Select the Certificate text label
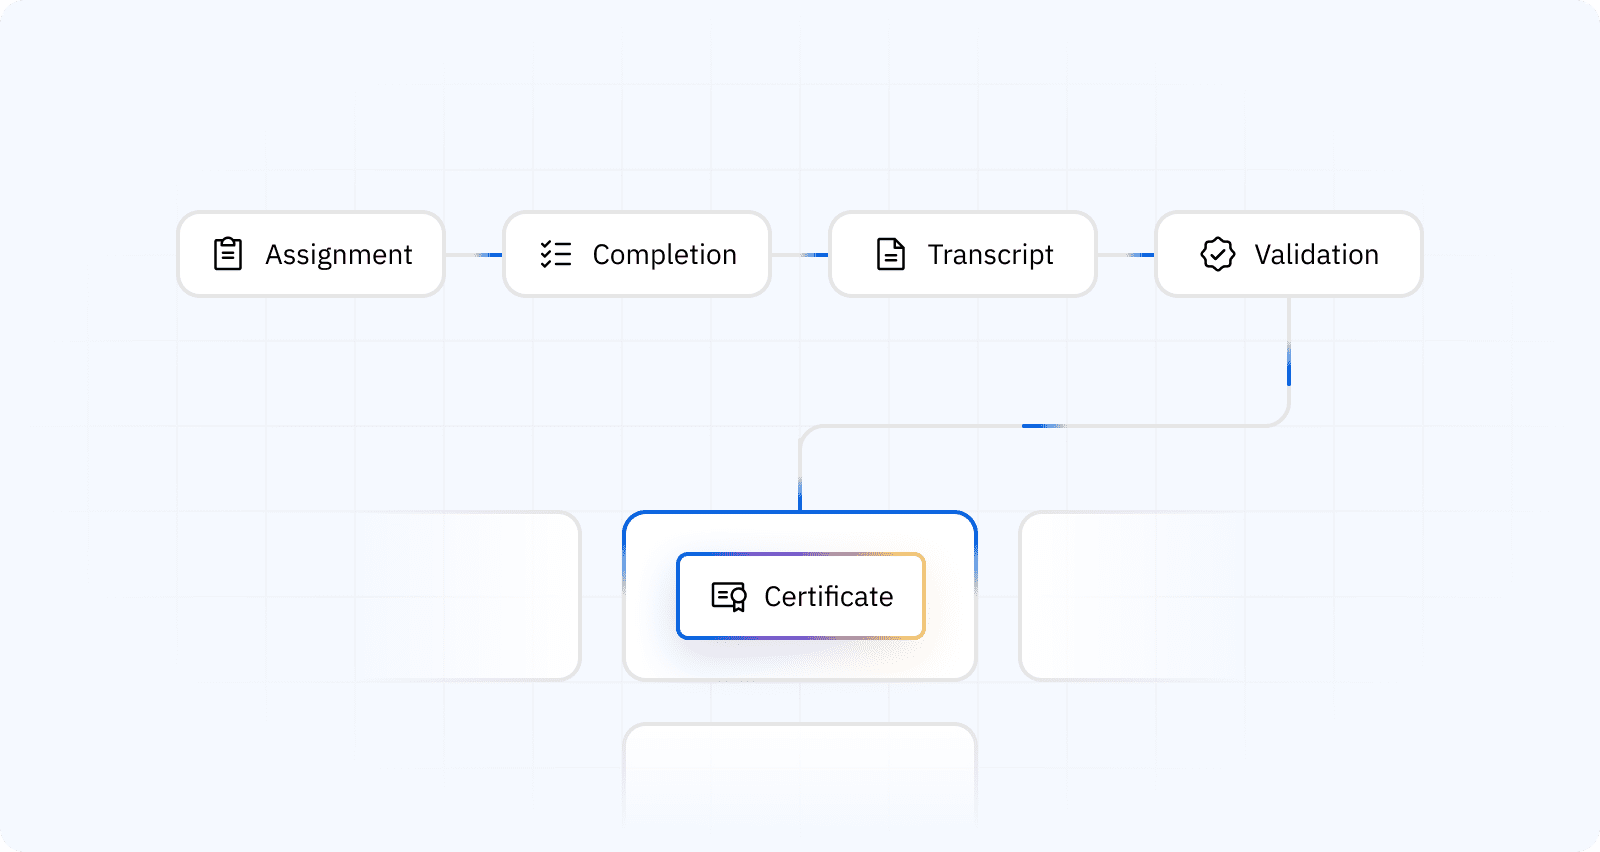 [828, 597]
